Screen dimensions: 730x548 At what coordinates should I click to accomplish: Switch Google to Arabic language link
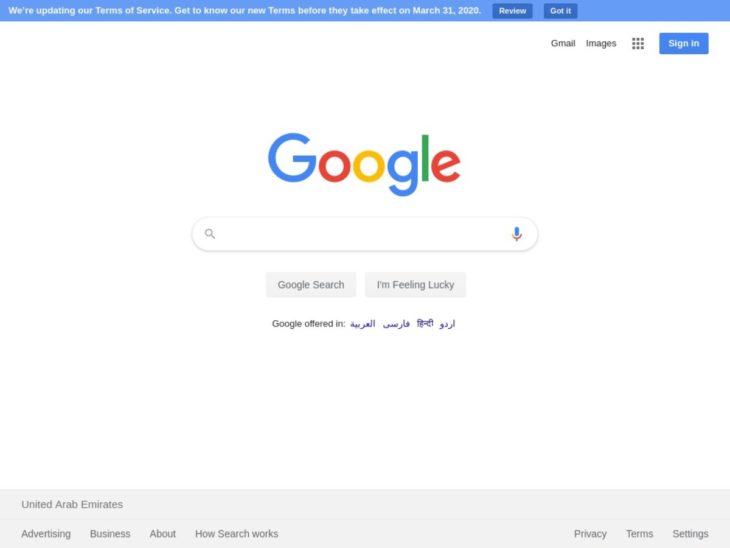[362, 324]
